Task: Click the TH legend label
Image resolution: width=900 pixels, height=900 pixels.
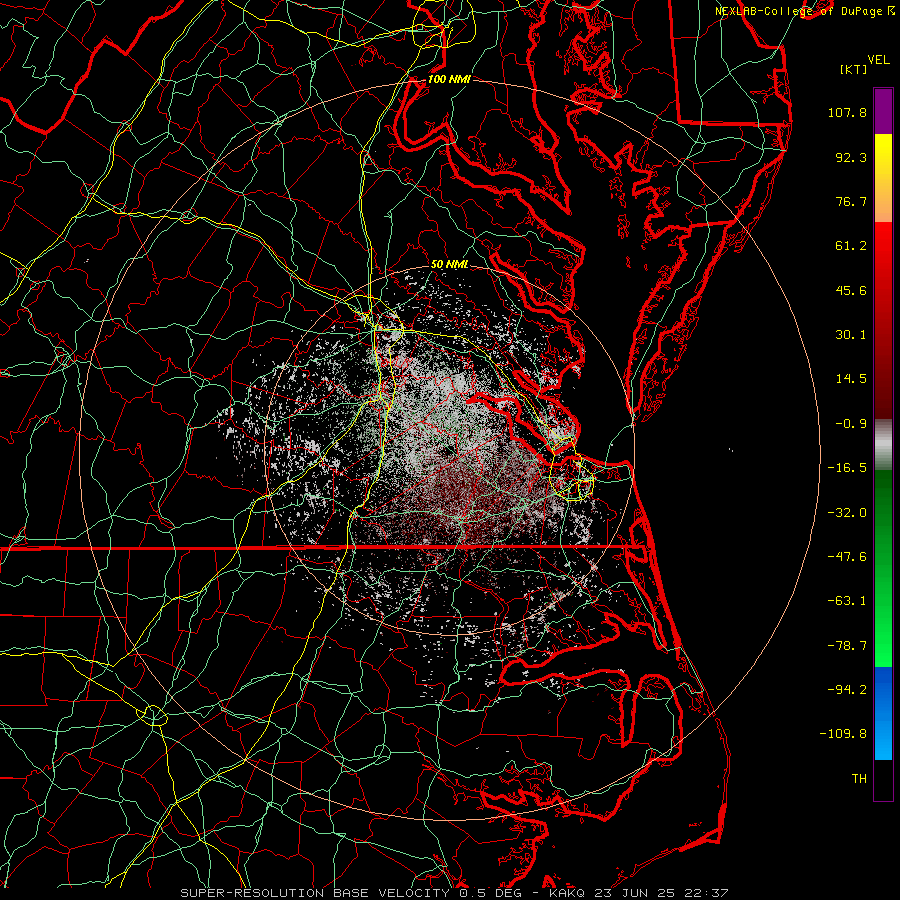Action: (859, 779)
